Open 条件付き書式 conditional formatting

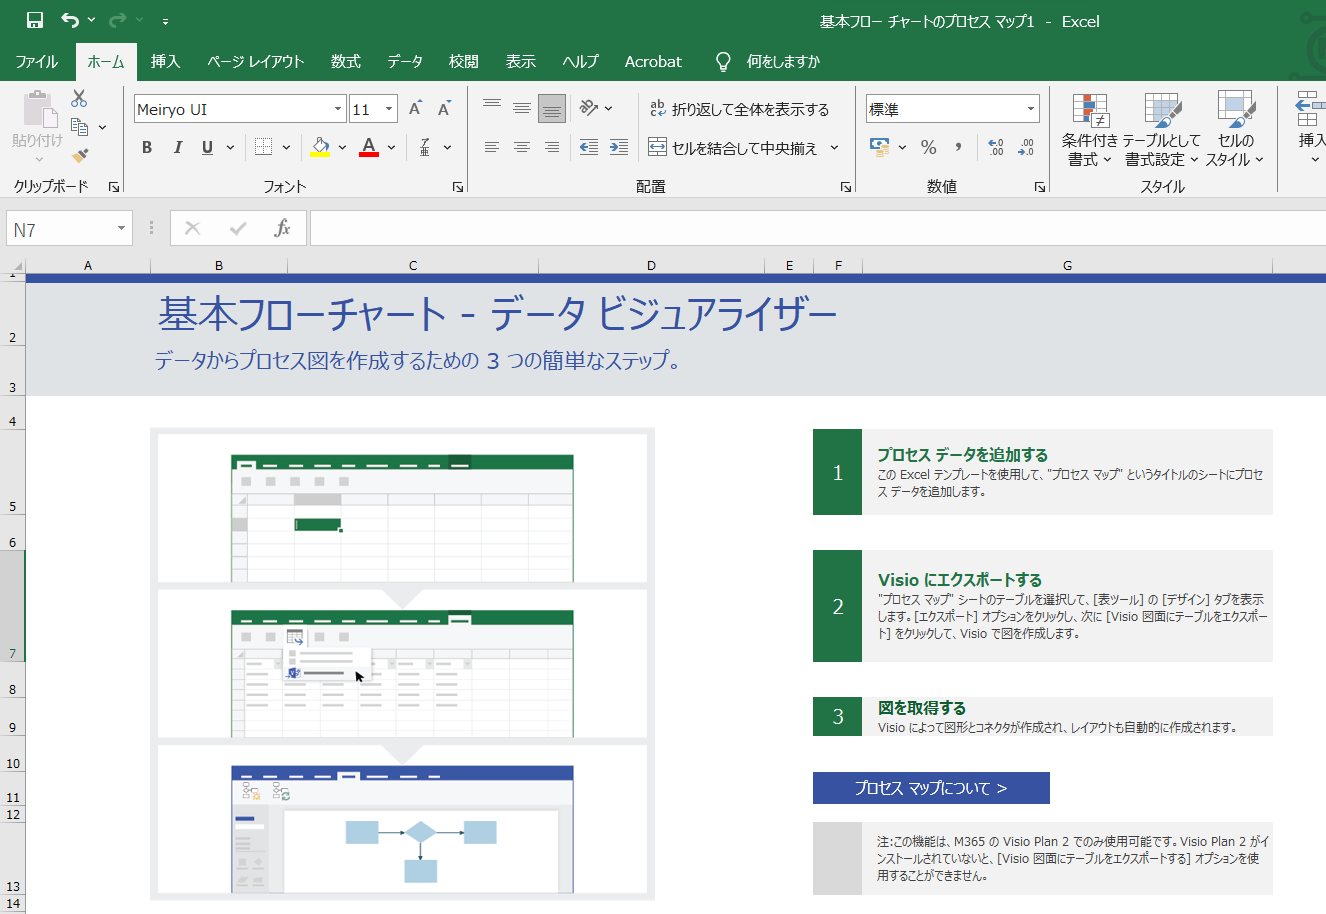(1090, 130)
